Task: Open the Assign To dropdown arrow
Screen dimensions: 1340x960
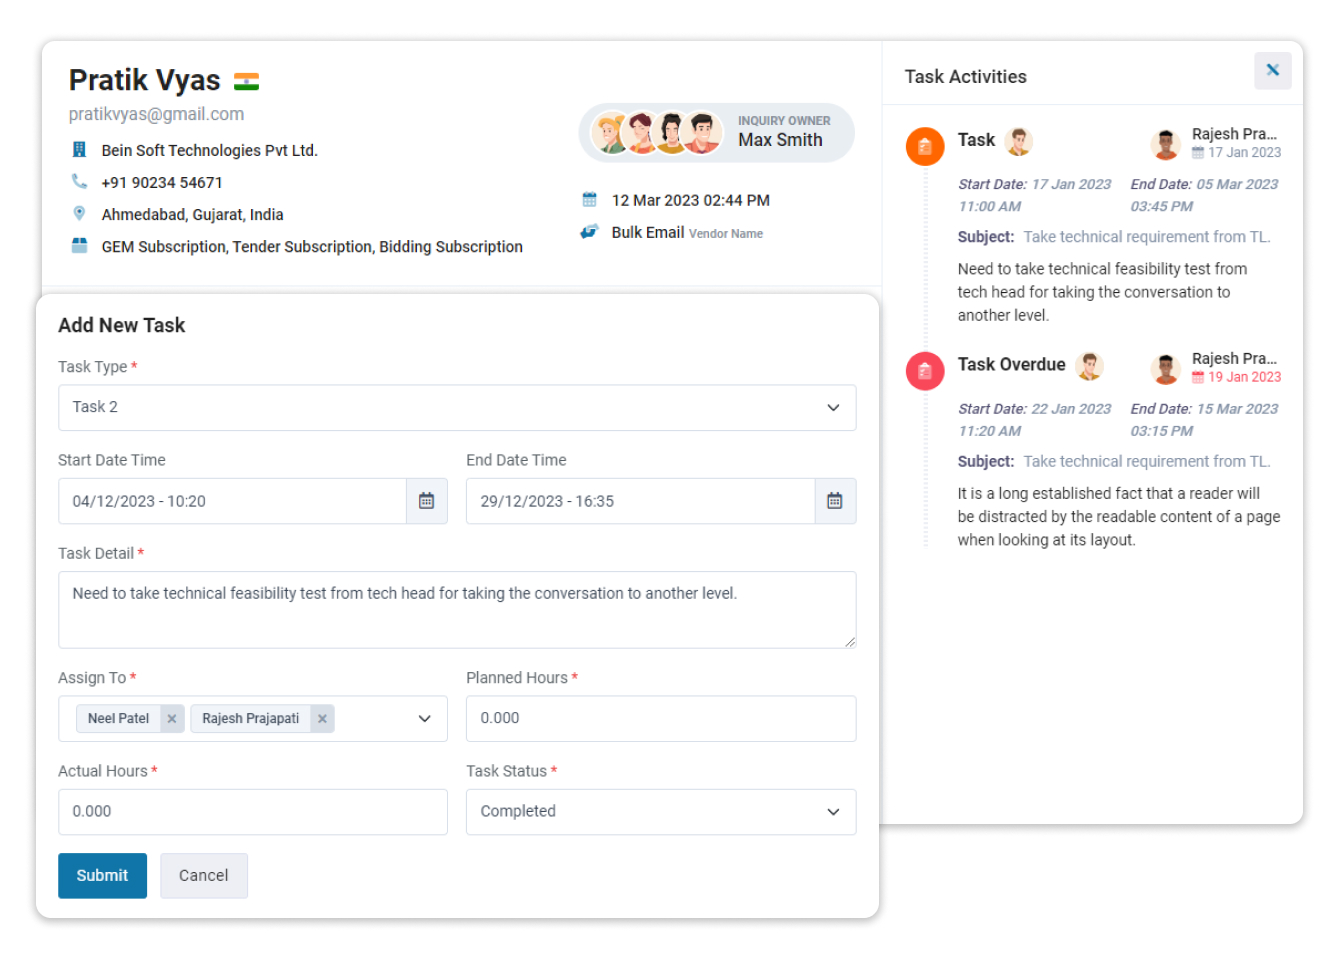Action: 424,719
